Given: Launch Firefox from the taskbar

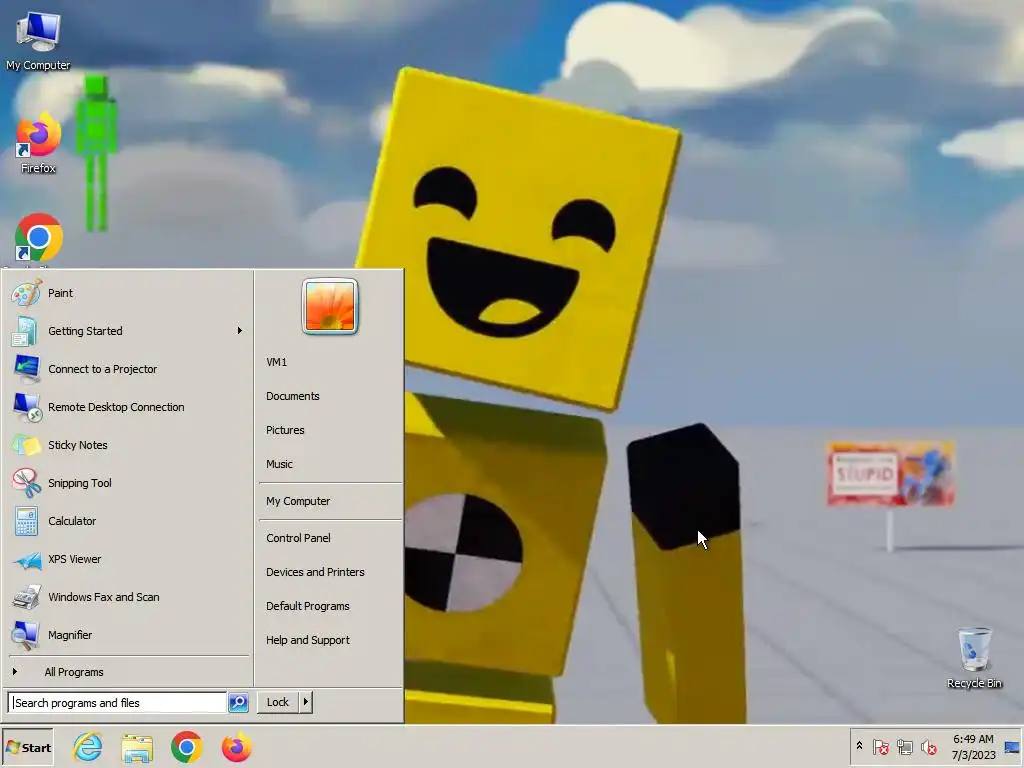Looking at the screenshot, I should coord(236,747).
